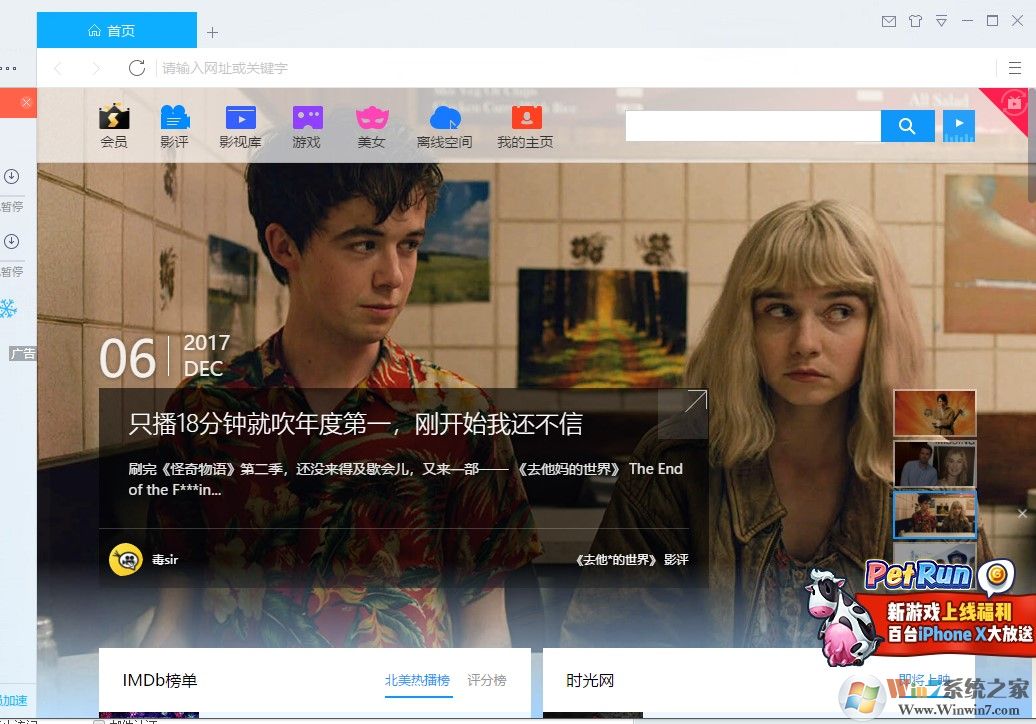1036x724 pixels.
Task: Click the article summary text 刷完《怪奇物语》
Action: [405, 479]
